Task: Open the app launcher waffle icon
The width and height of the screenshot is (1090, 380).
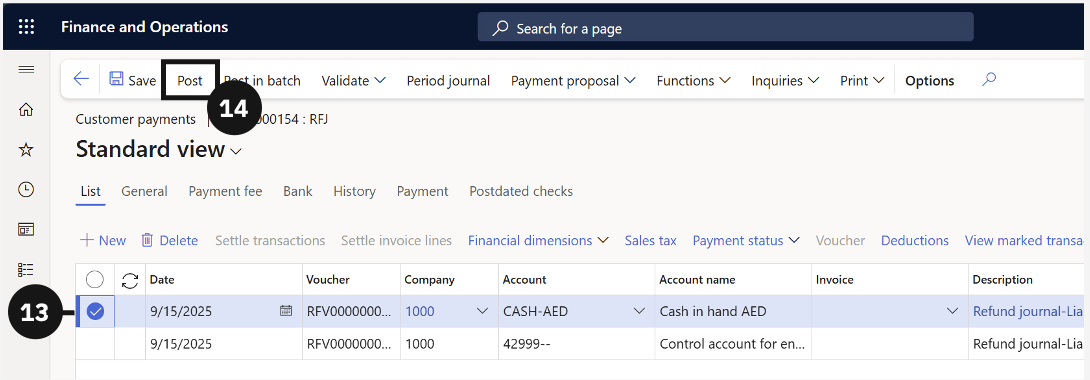Action: click(x=26, y=27)
